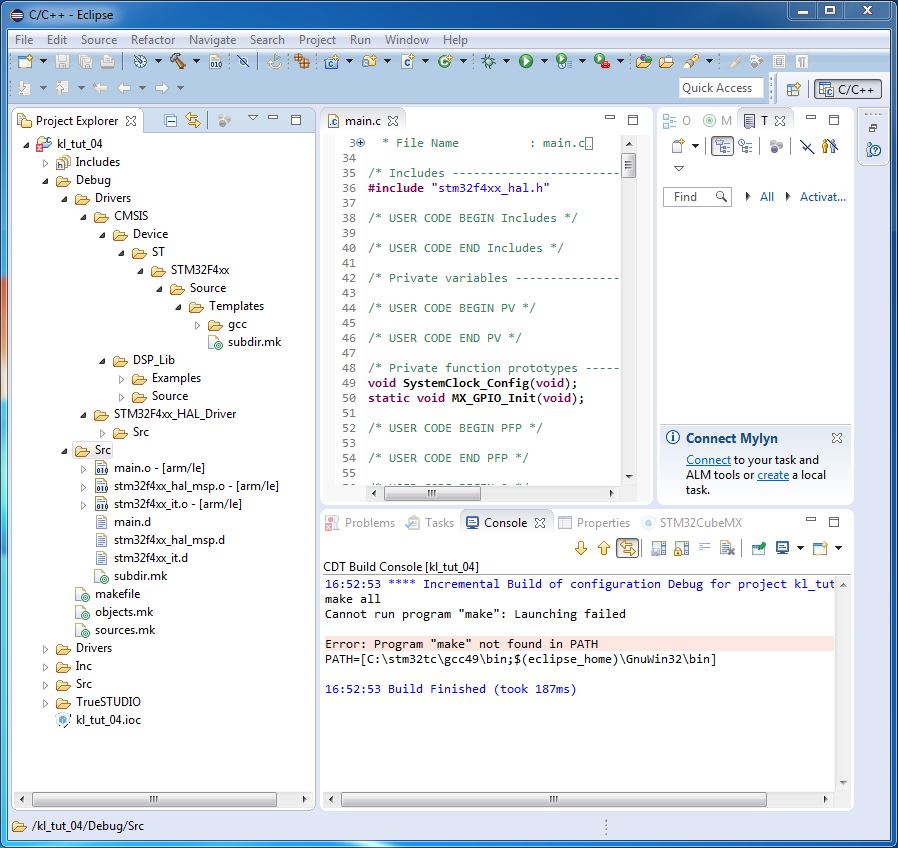Screen dimensions: 898x848
Task: Switch to the Problems tab
Action: (x=360, y=522)
